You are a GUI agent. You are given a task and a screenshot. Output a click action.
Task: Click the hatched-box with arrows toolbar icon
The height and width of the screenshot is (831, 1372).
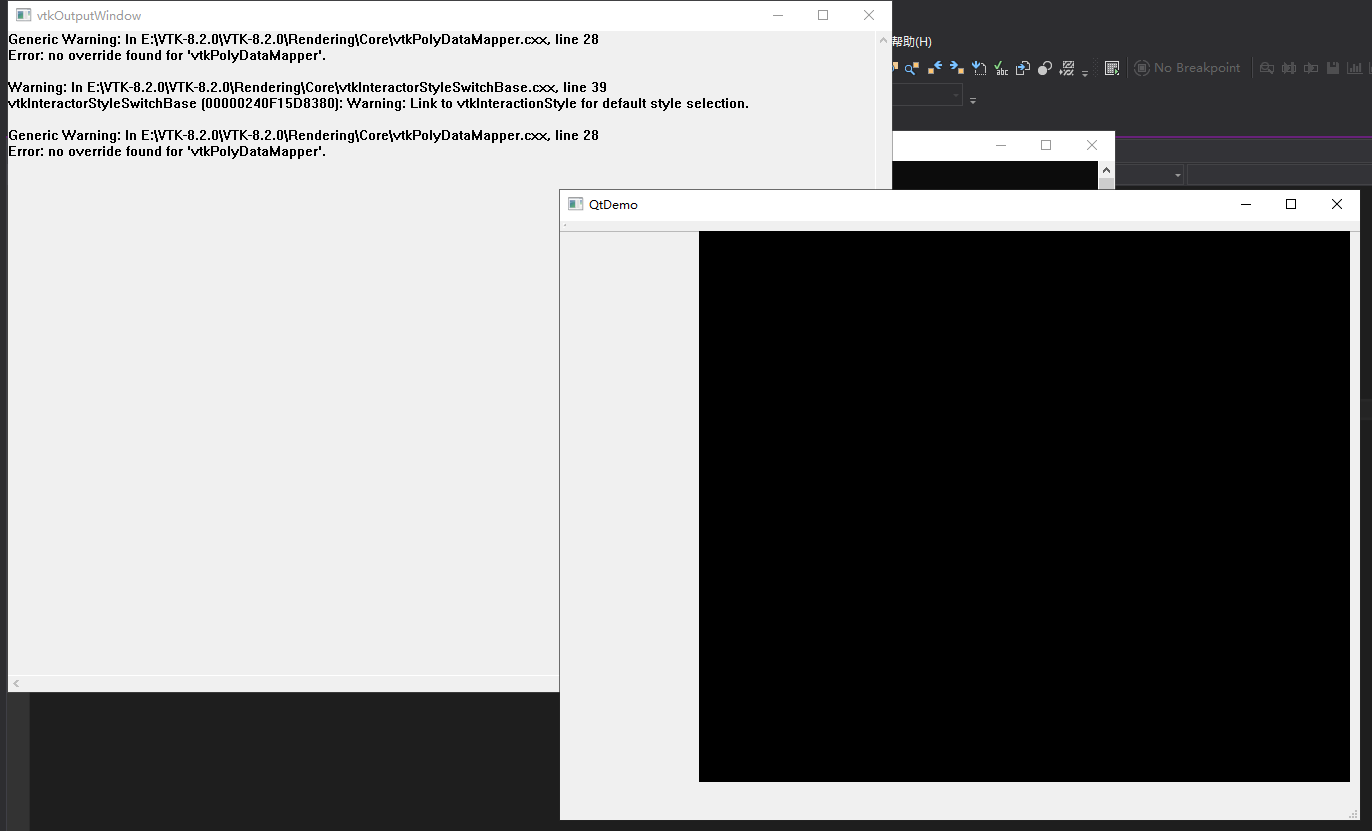coord(1067,68)
